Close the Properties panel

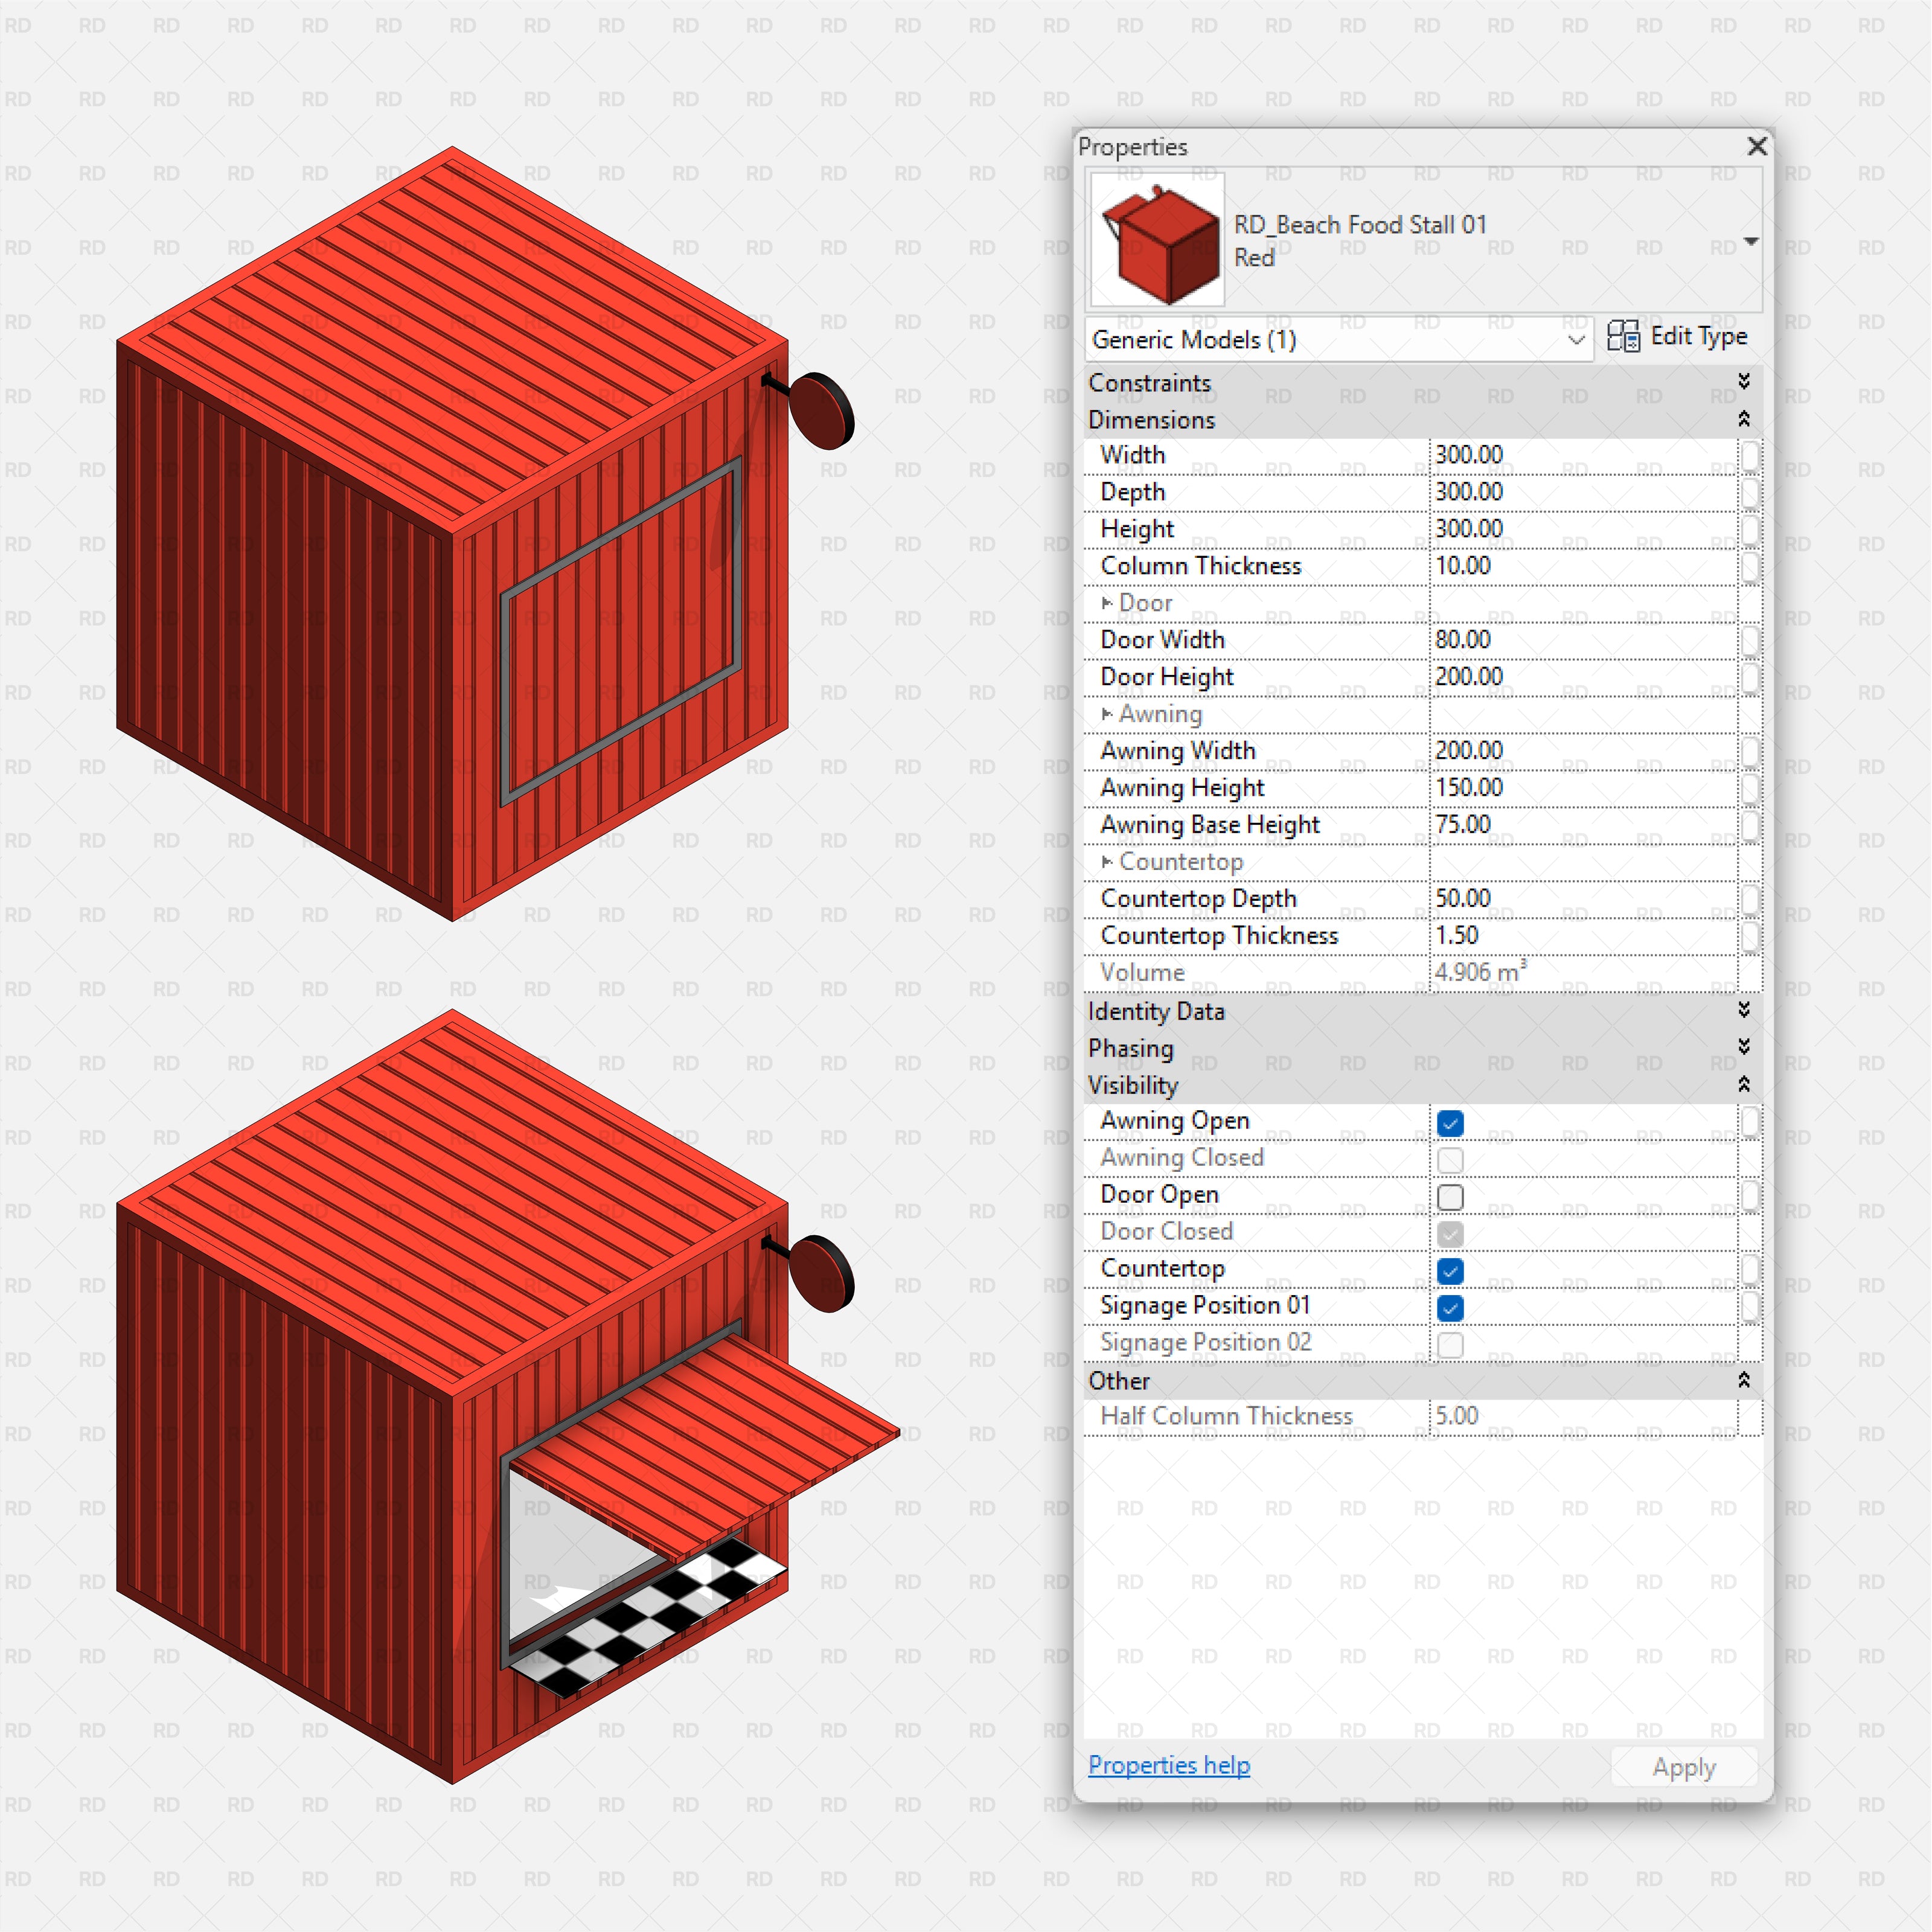point(1756,147)
